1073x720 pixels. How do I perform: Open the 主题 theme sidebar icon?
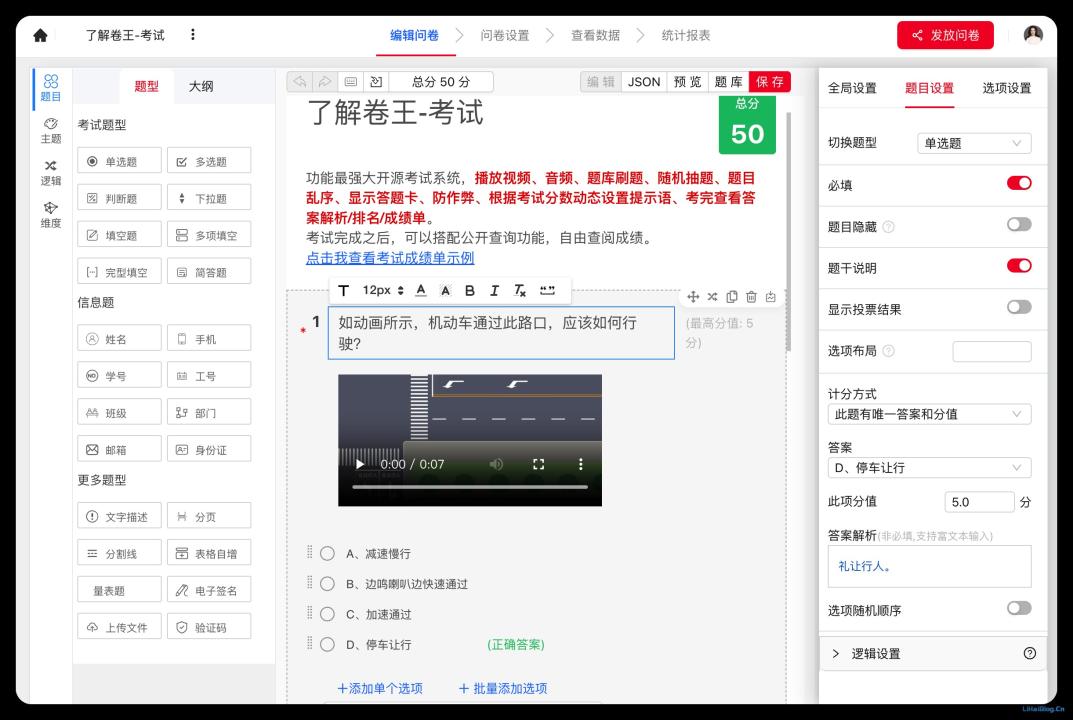[51, 131]
